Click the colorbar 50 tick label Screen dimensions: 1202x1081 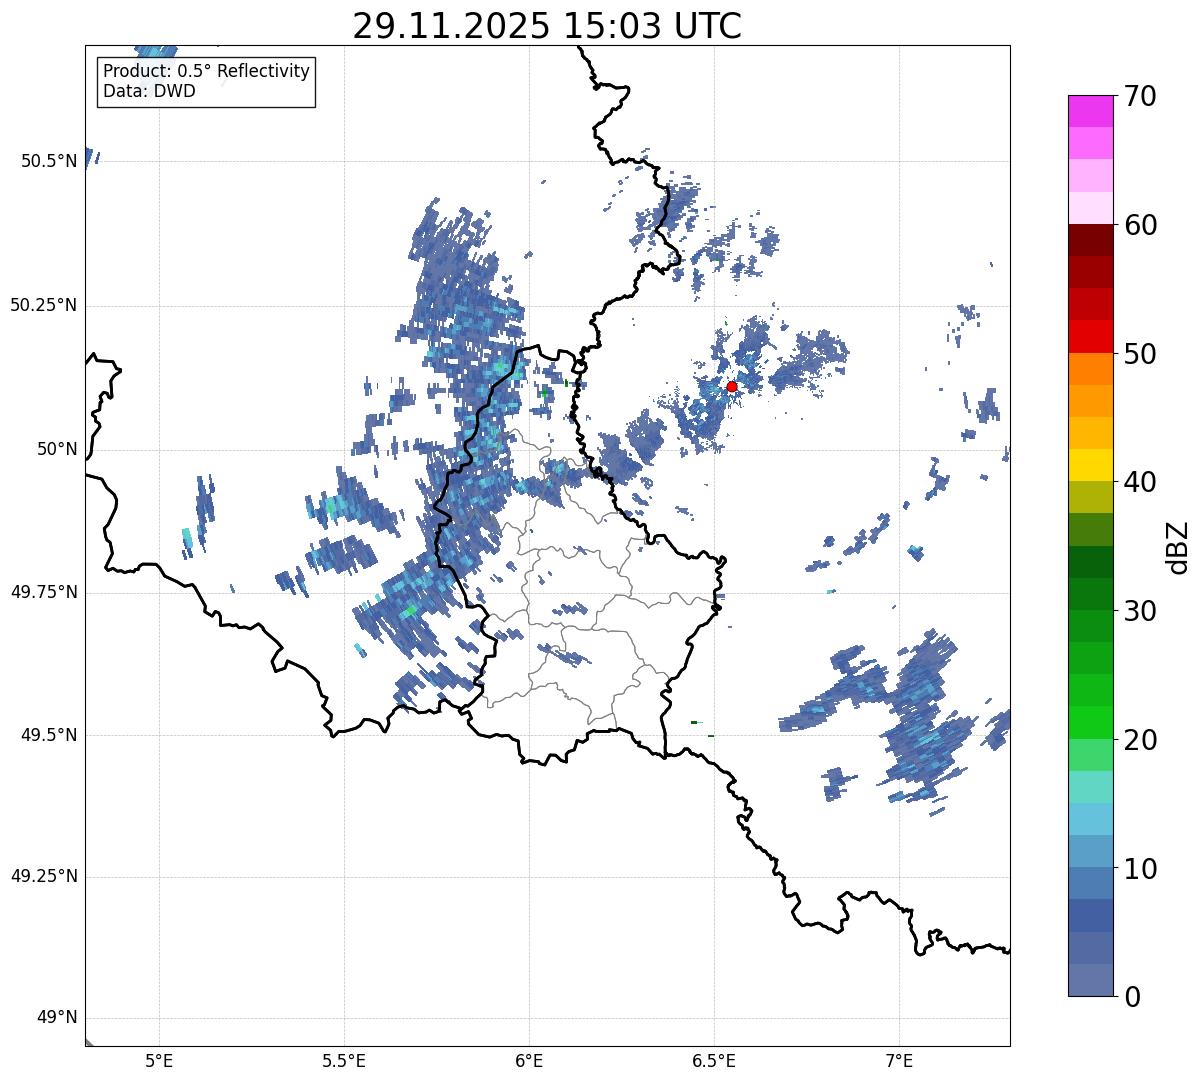tap(1140, 354)
